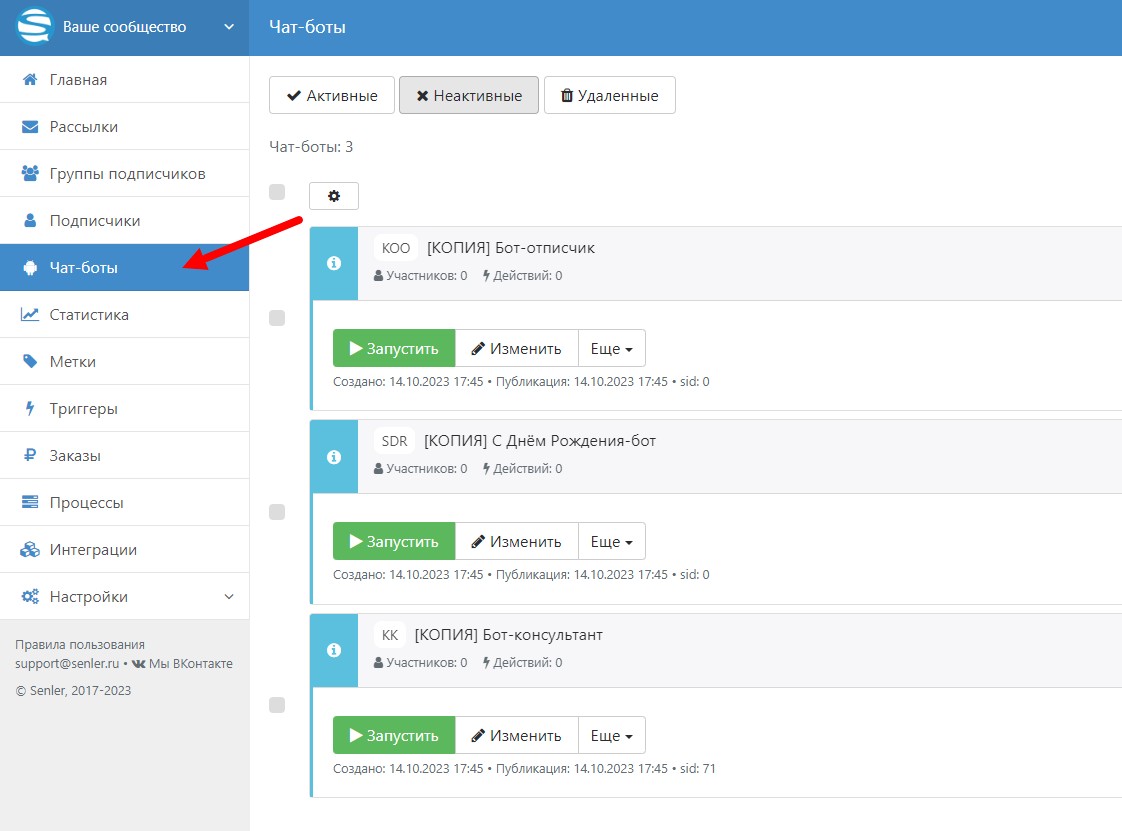Open Еще menu for Бот-отписчик
This screenshot has height=831, width=1122.
[611, 349]
